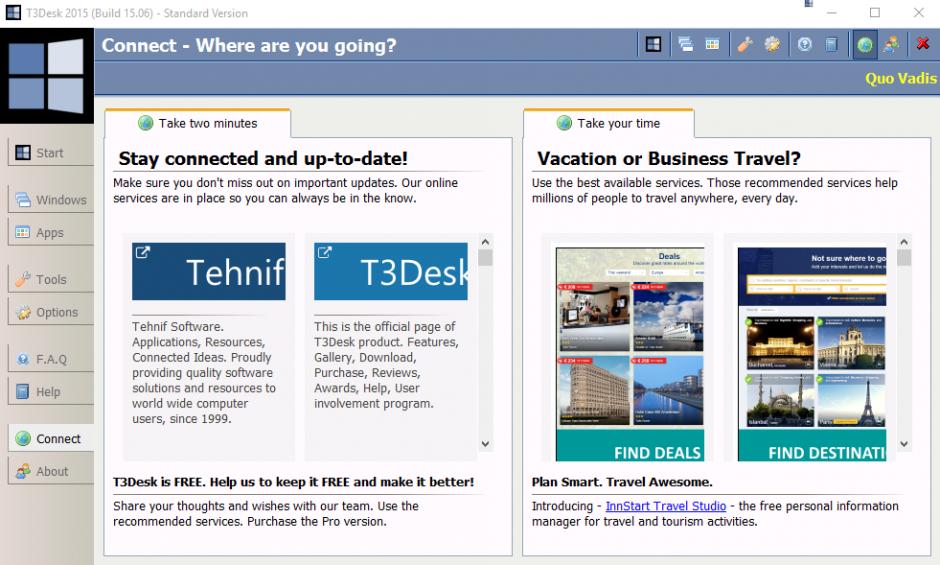Click the travel services list scrollbar thumb
The height and width of the screenshot is (565, 940).
904,258
